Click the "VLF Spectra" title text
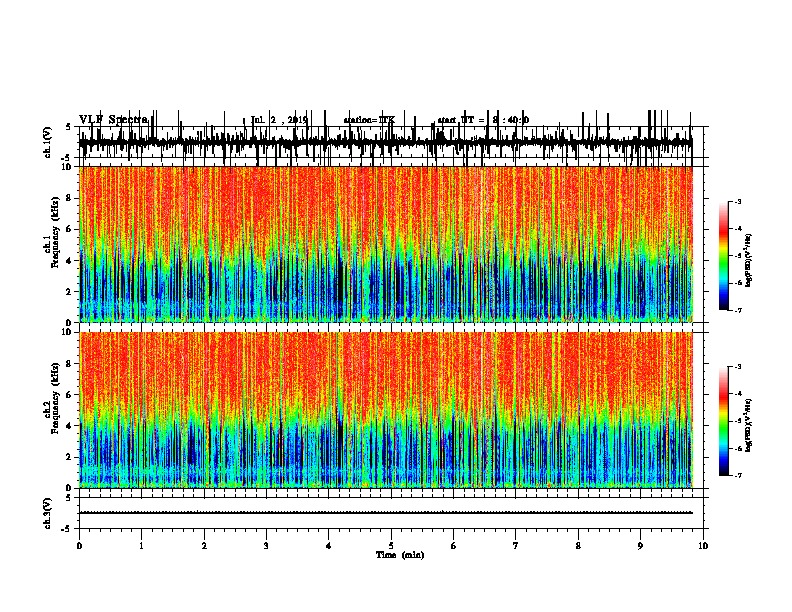Viewport: 792px width, 612px height. [x=114, y=120]
